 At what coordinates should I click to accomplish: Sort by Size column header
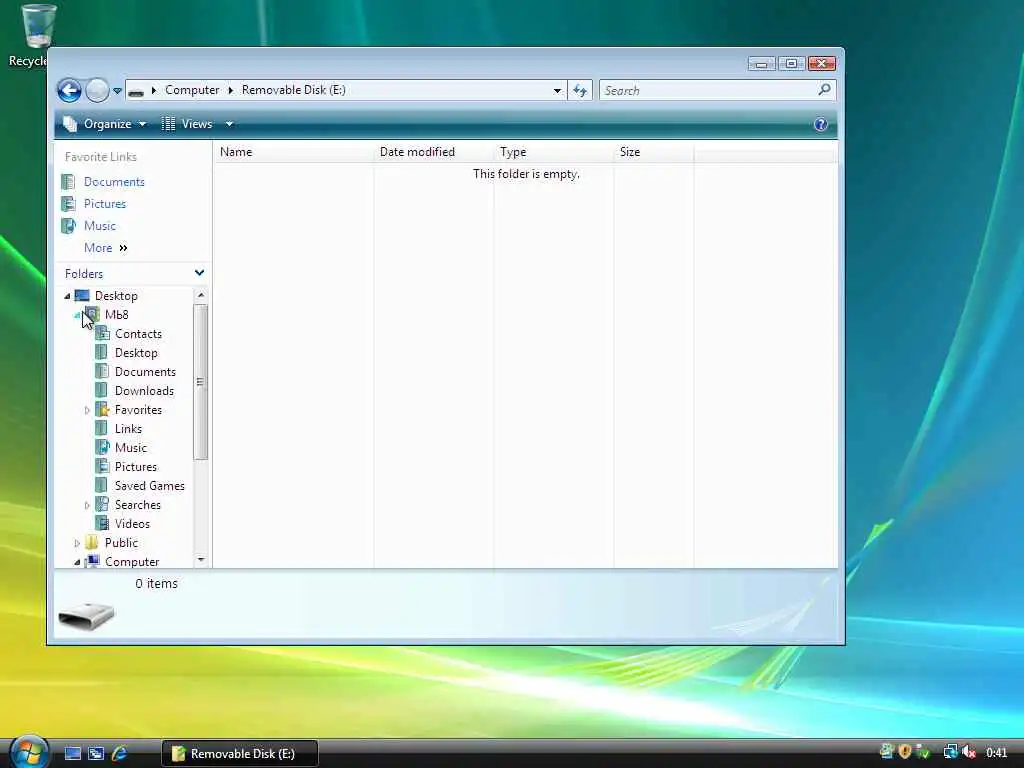pos(653,152)
